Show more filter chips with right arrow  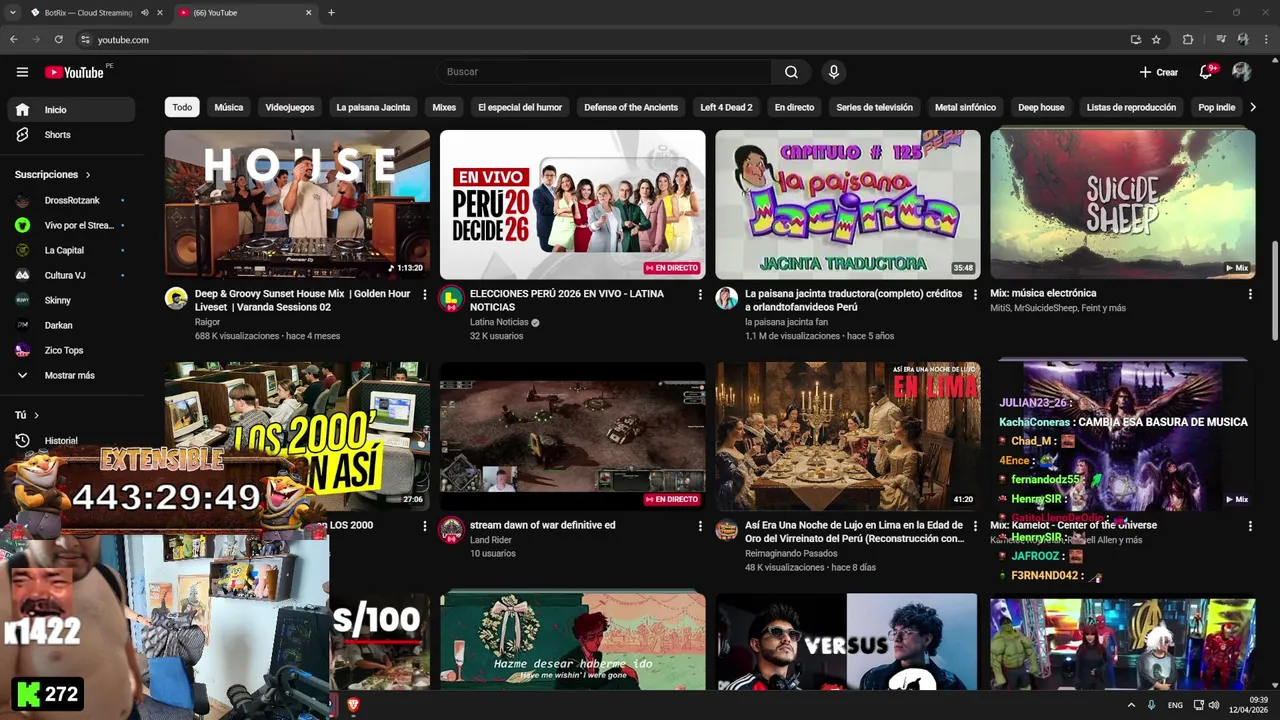click(1252, 107)
